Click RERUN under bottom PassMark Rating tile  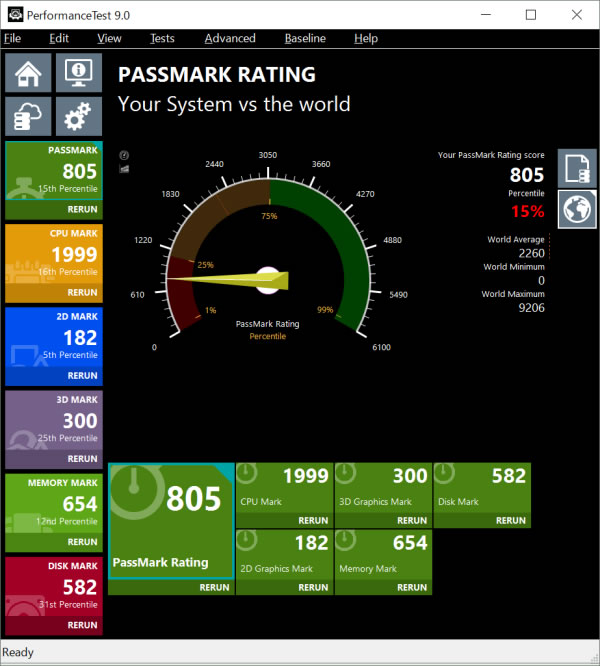point(172,587)
